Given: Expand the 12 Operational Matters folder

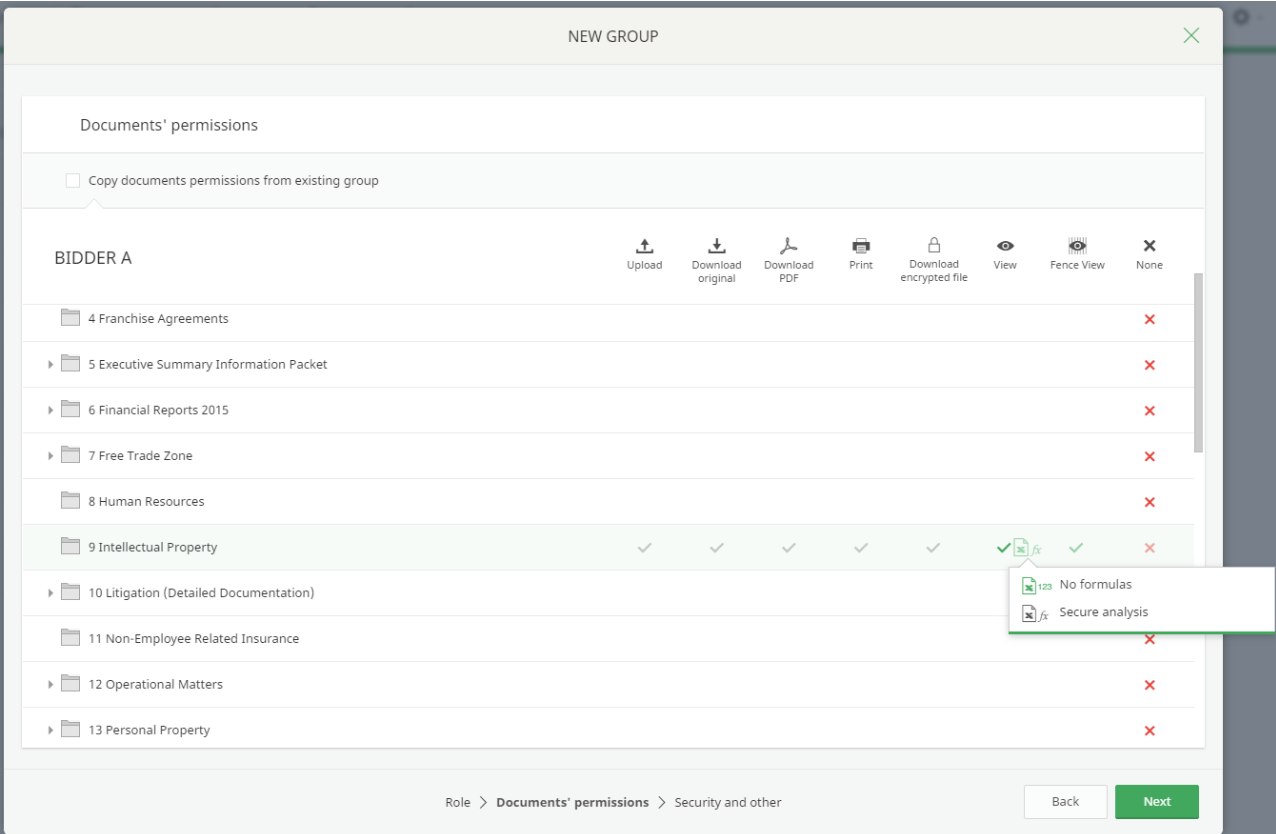Looking at the screenshot, I should tap(50, 684).
